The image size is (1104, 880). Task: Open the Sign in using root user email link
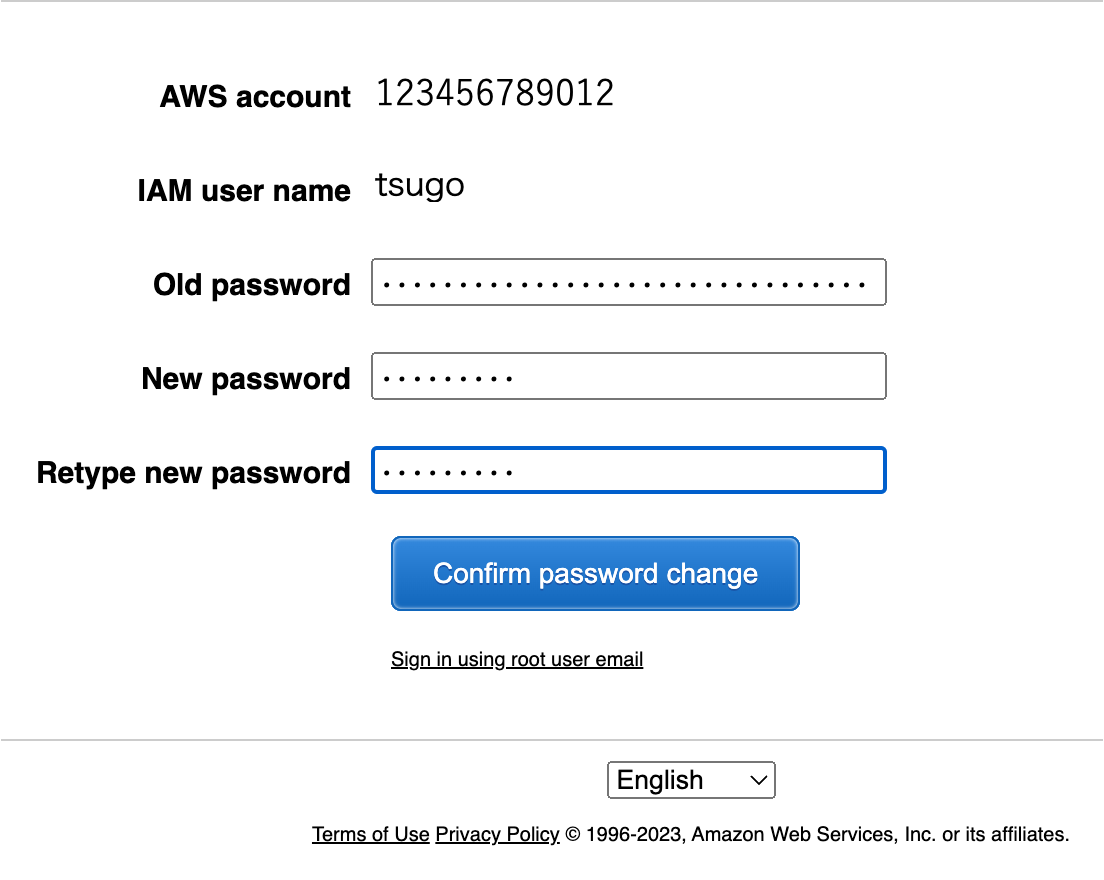[517, 659]
